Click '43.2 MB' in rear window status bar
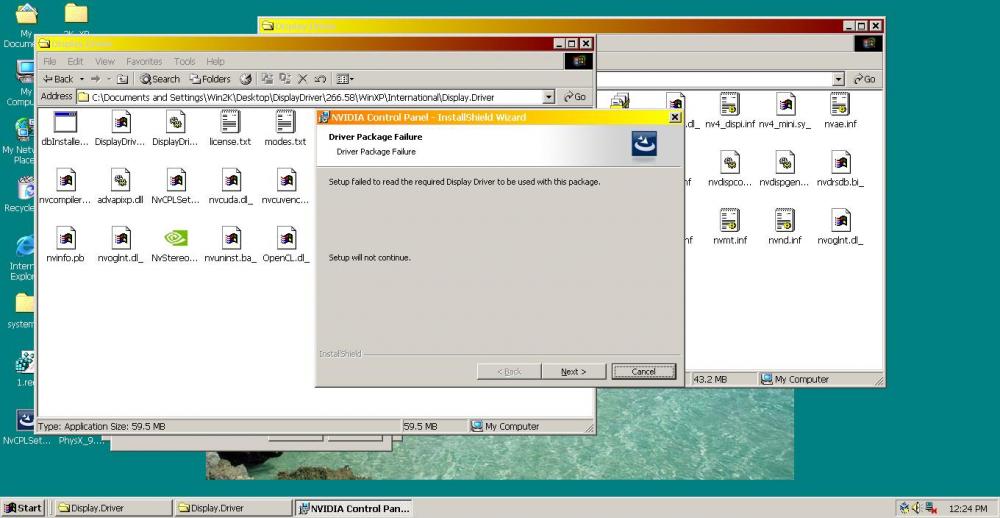This screenshot has width=1000, height=518. 710,380
